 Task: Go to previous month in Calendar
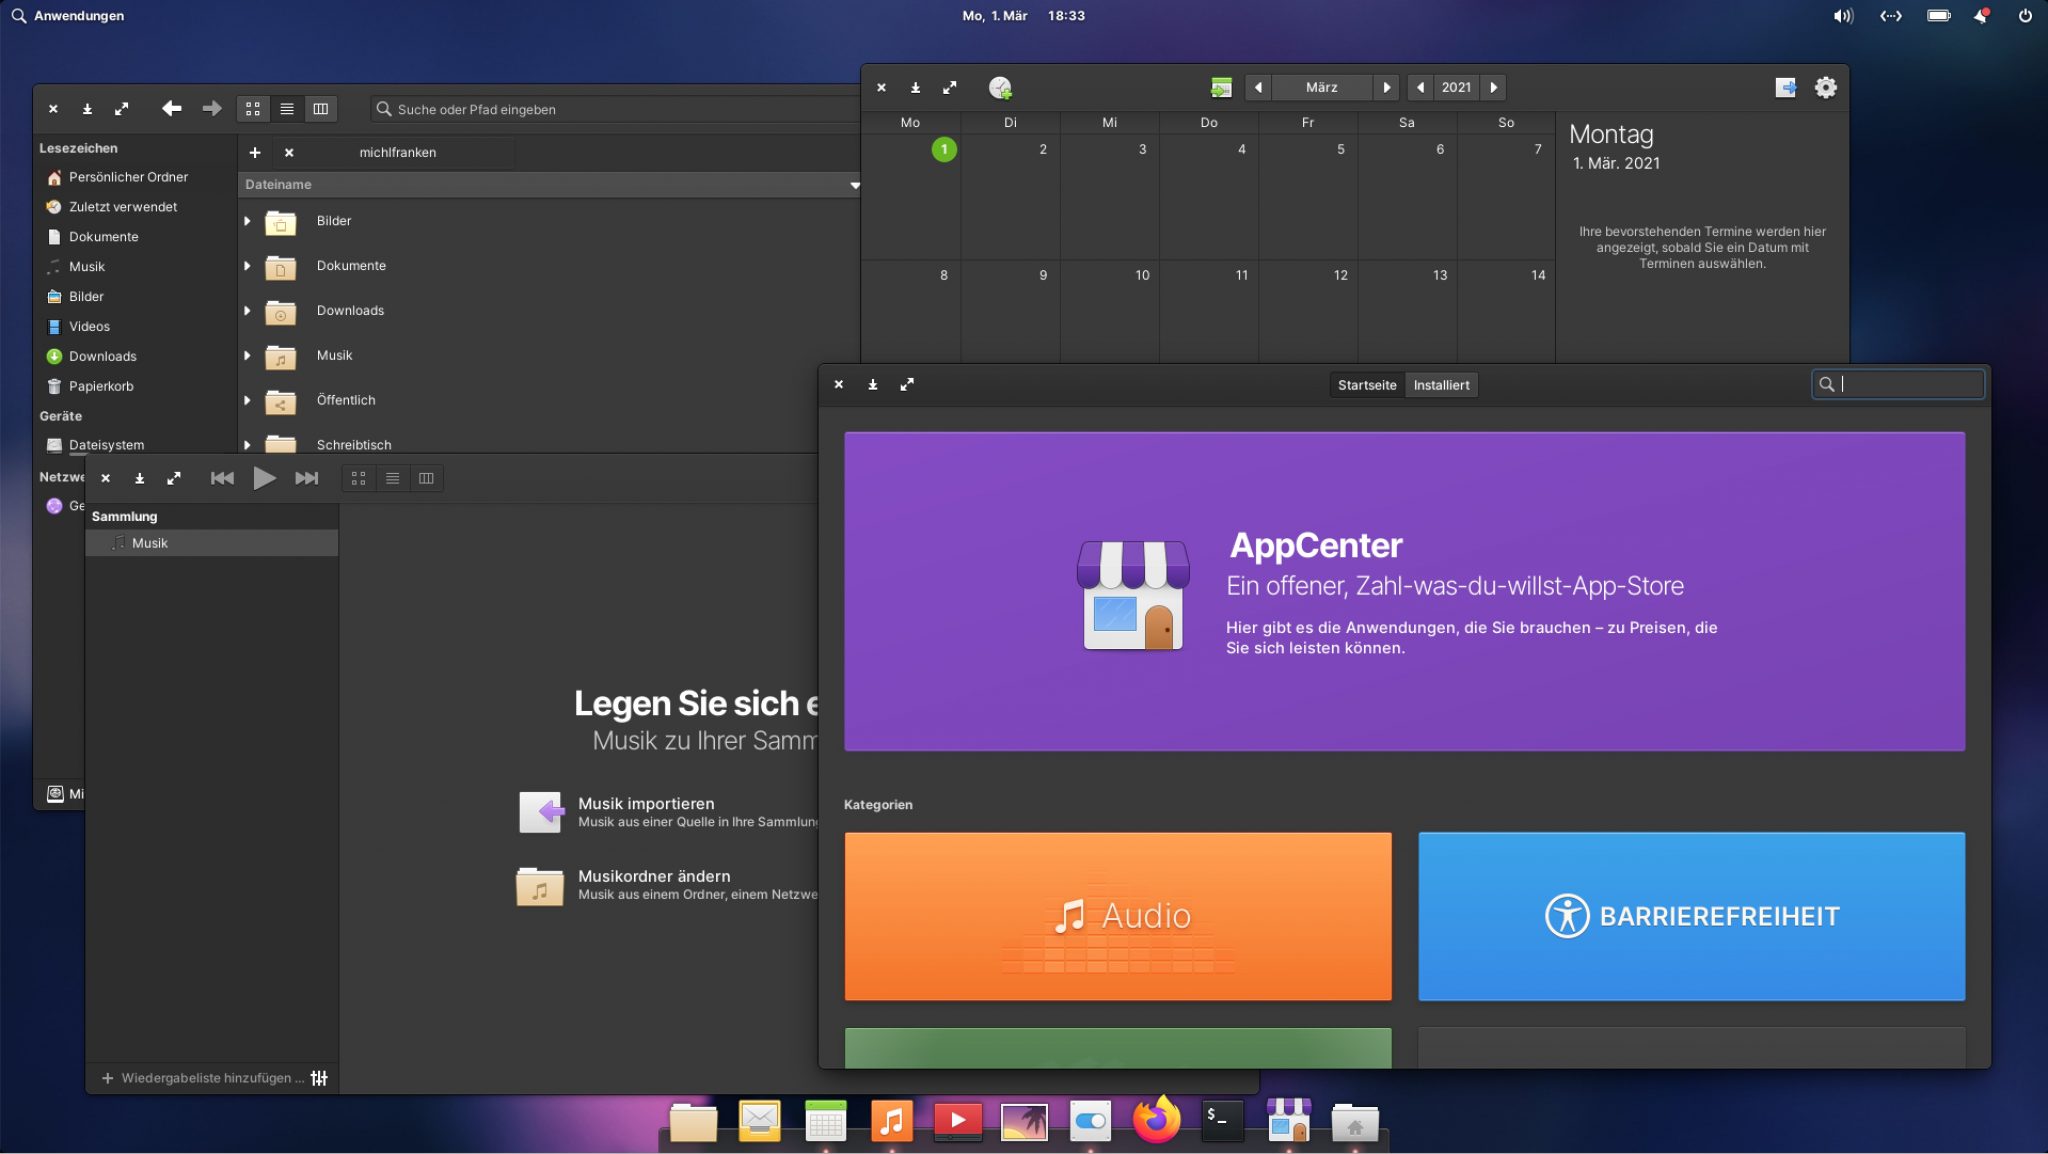(1258, 88)
